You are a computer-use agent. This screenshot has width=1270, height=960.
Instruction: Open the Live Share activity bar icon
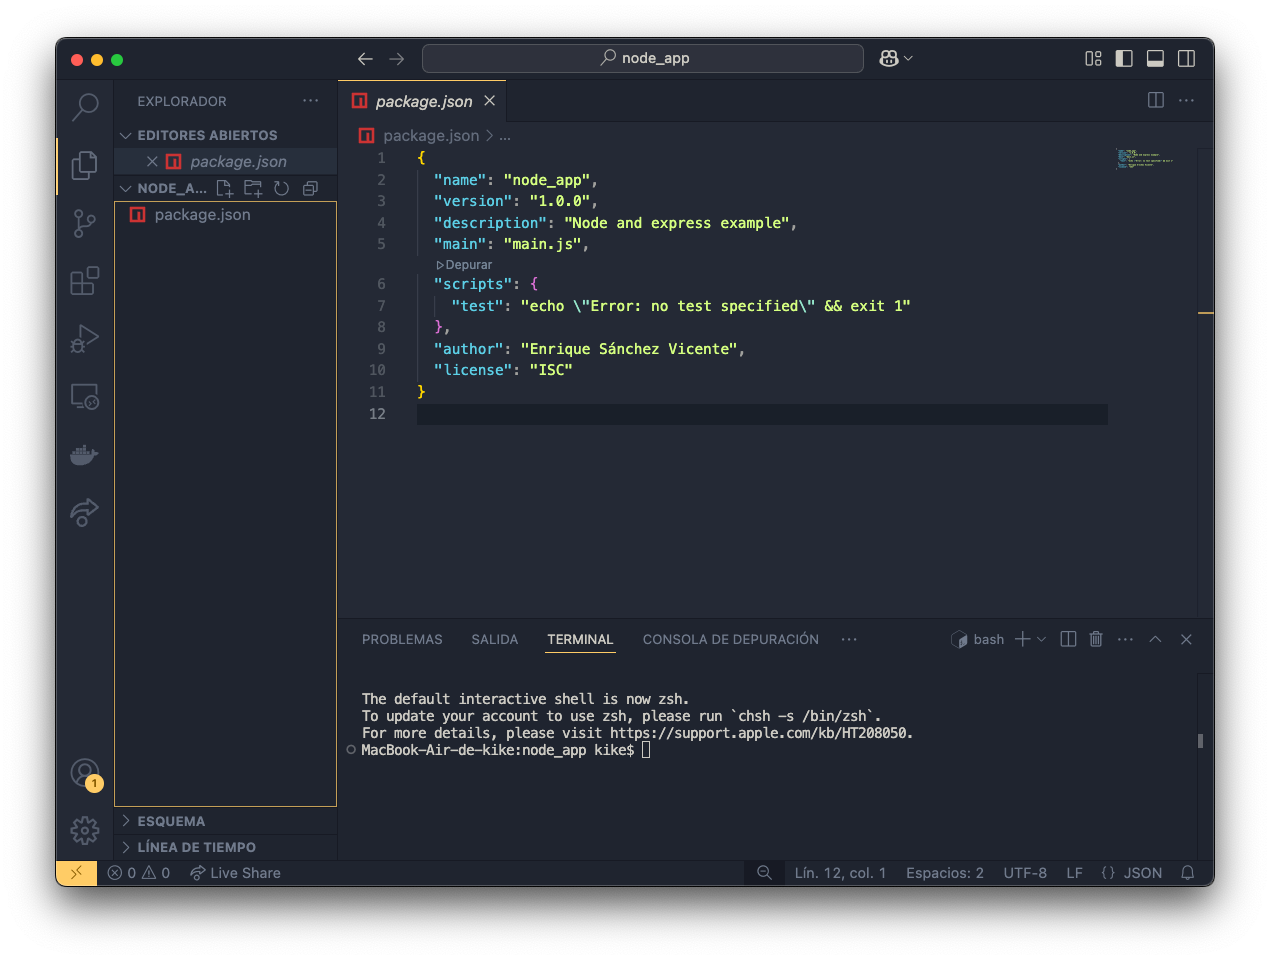click(85, 512)
